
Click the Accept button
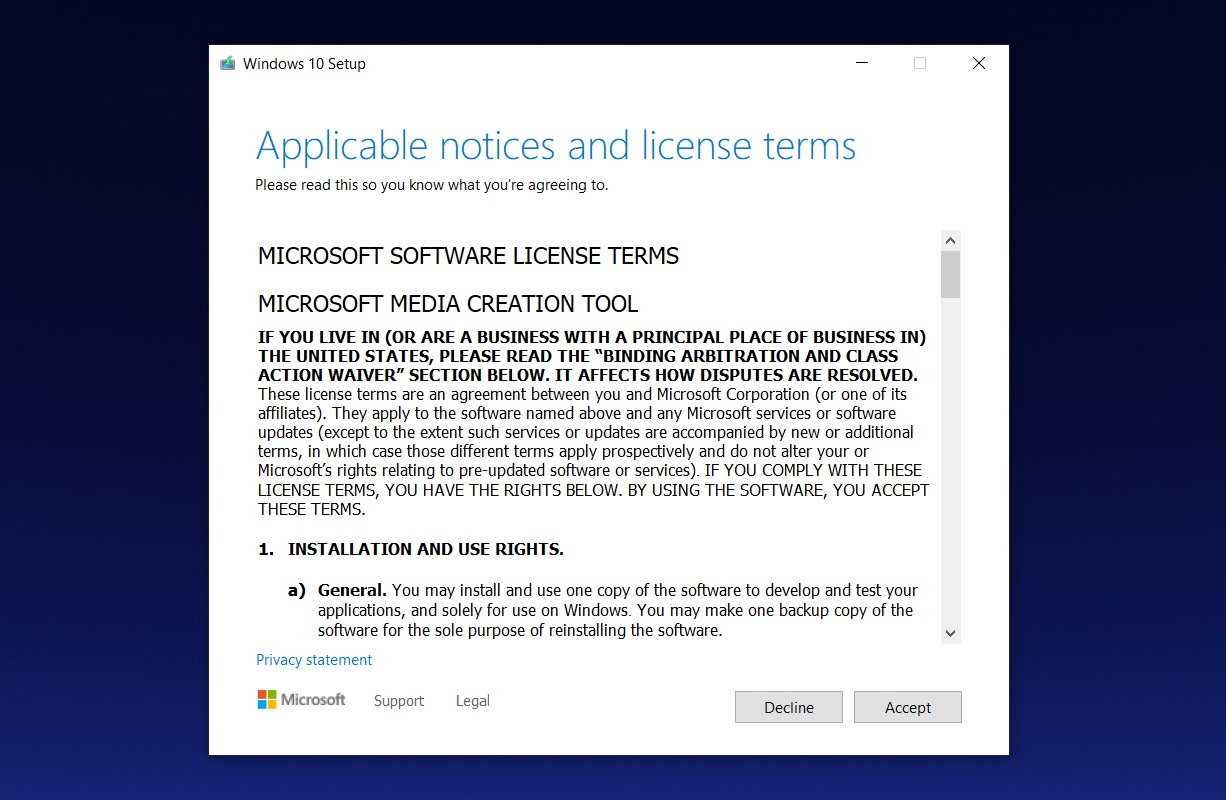908,707
